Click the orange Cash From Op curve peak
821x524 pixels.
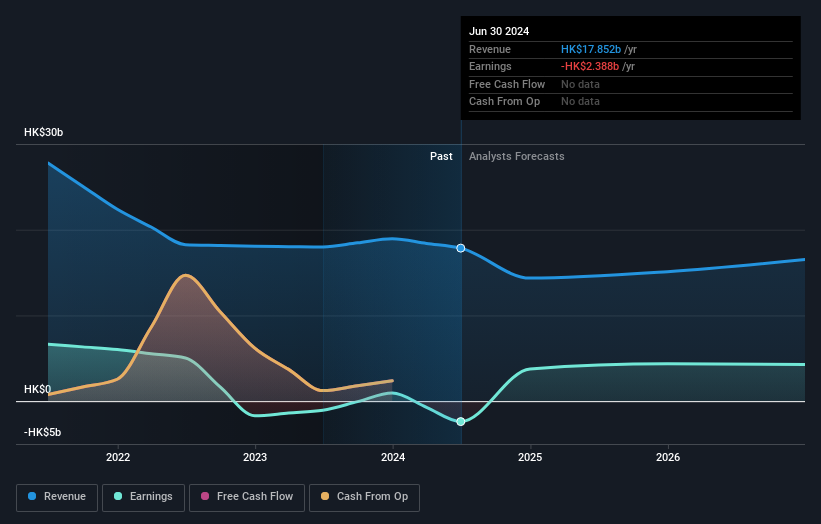click(x=185, y=275)
